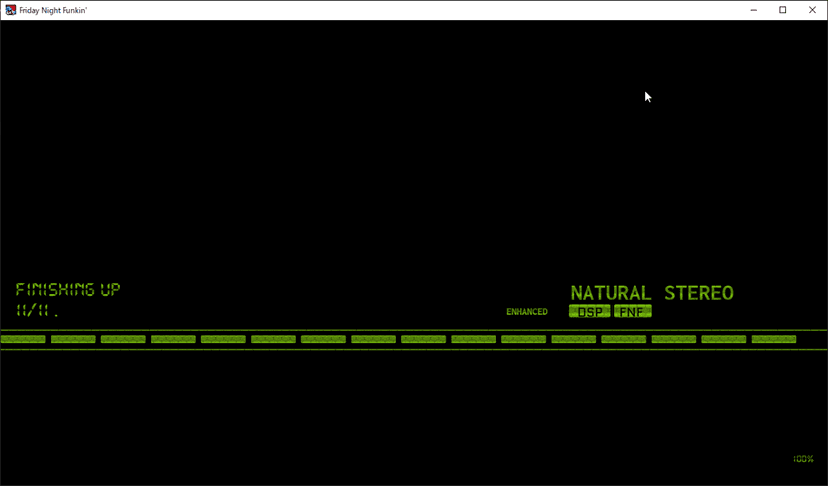828x486 pixels.
Task: Minimize the Friday Night Funkin' window
Action: 754,10
